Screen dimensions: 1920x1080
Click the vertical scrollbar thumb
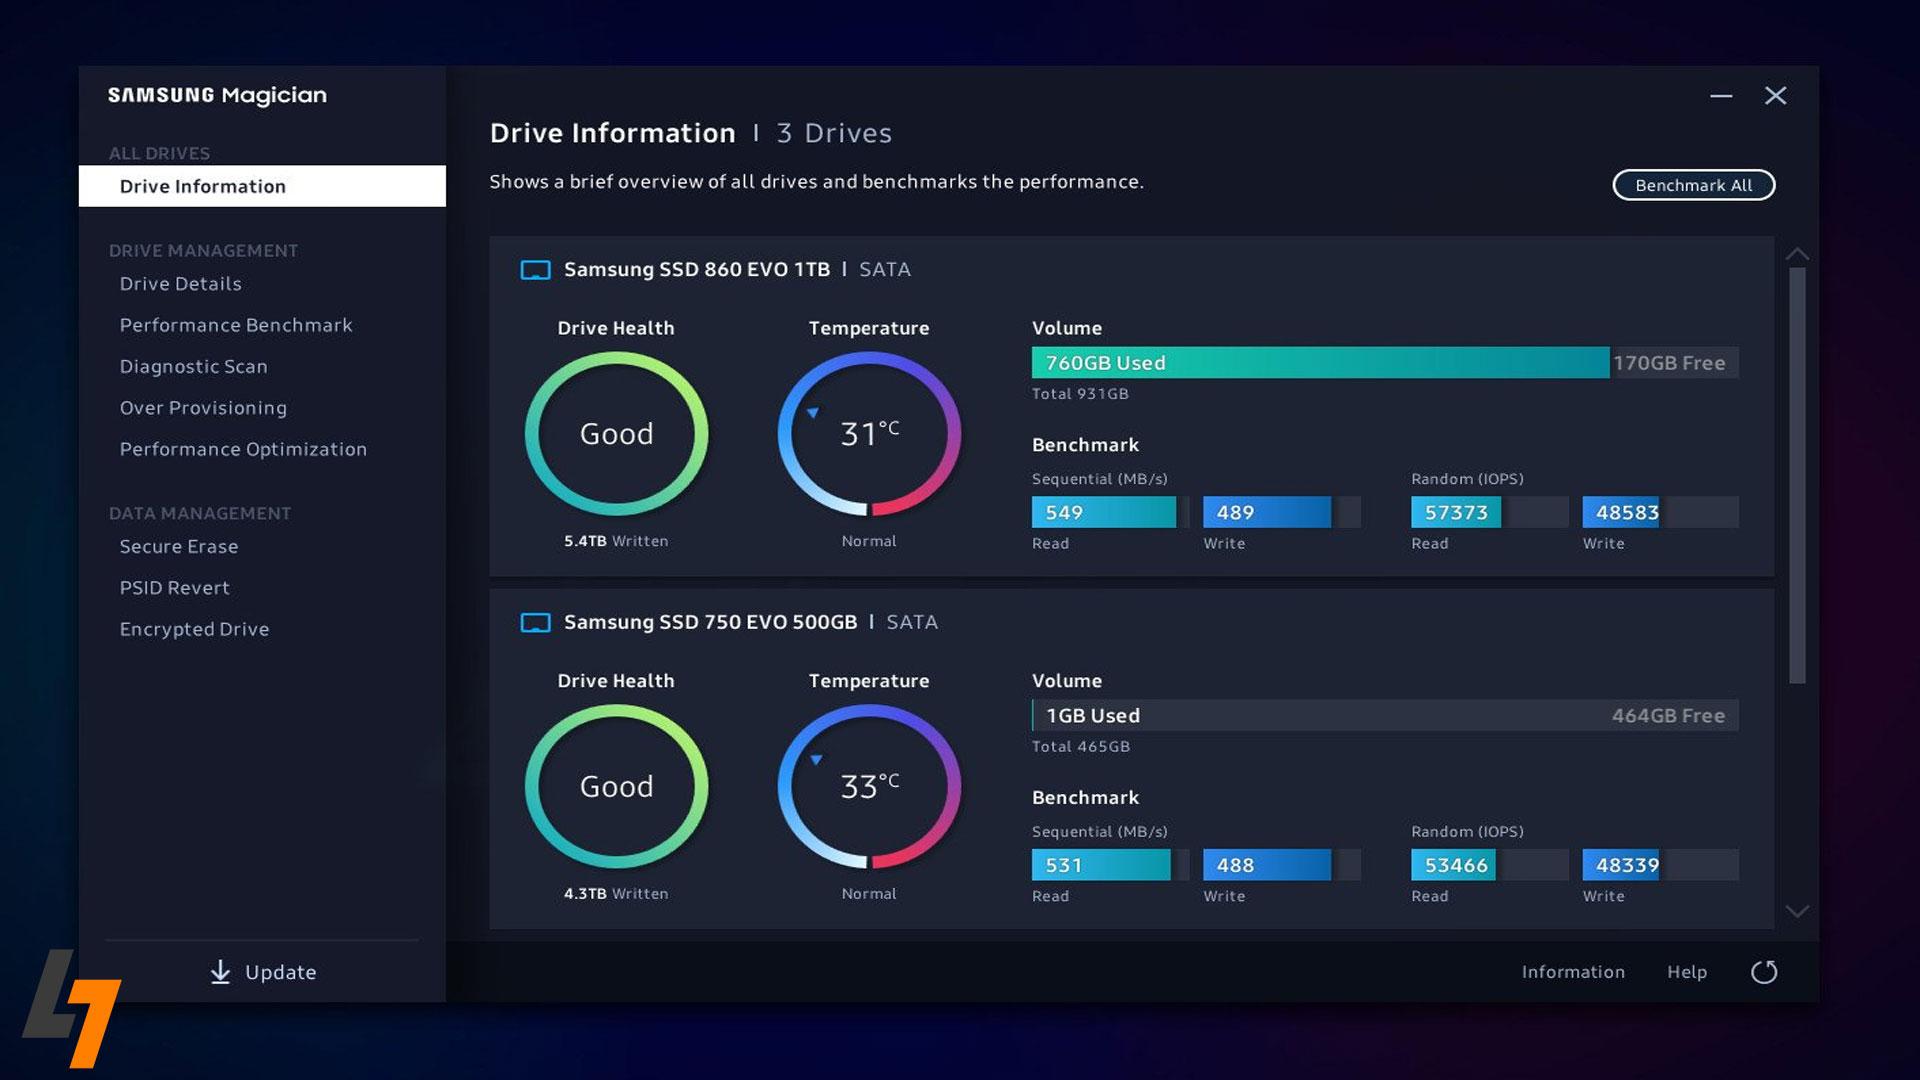(x=1797, y=475)
